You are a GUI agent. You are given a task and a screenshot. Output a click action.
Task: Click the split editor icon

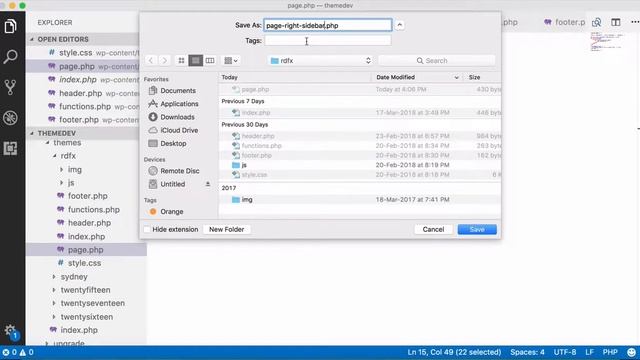pyautogui.click(x=616, y=22)
